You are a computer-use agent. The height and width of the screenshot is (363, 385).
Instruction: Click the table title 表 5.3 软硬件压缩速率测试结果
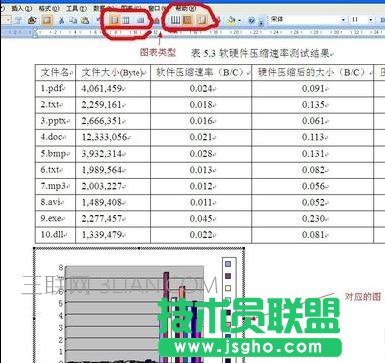coord(261,53)
